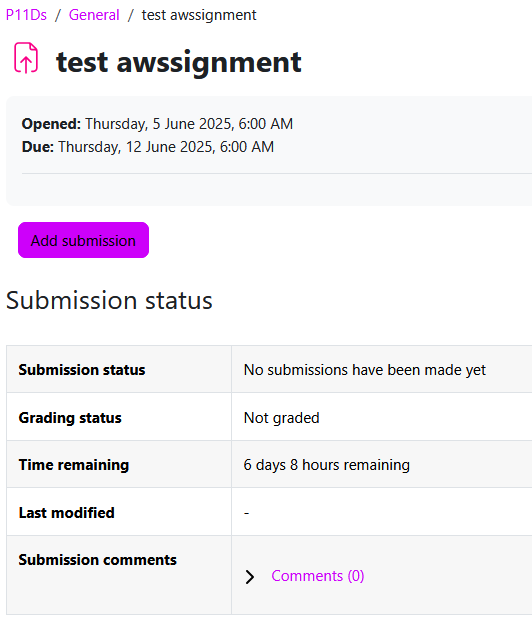Select the Submission comments row label
The height and width of the screenshot is (625, 532).
point(98,560)
